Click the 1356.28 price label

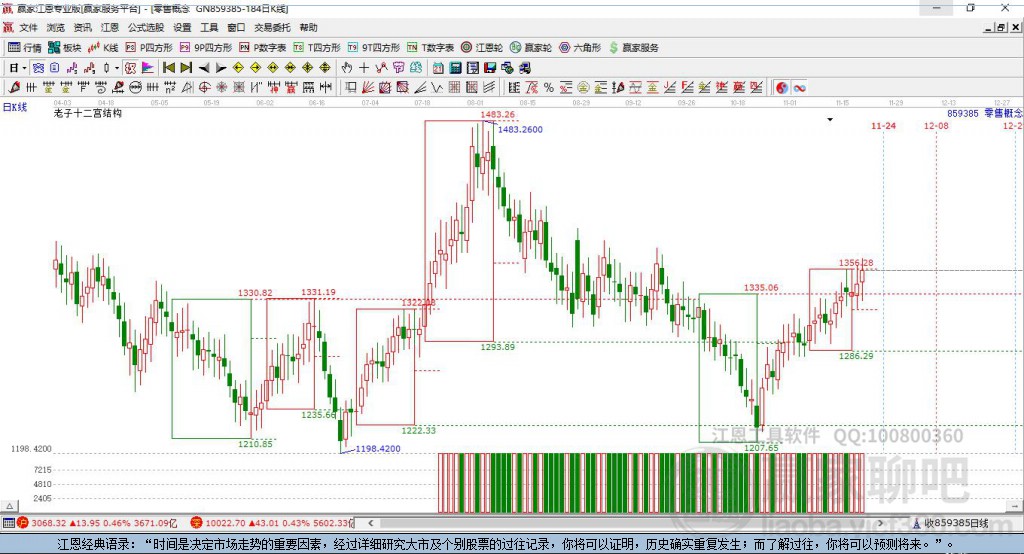click(x=856, y=263)
